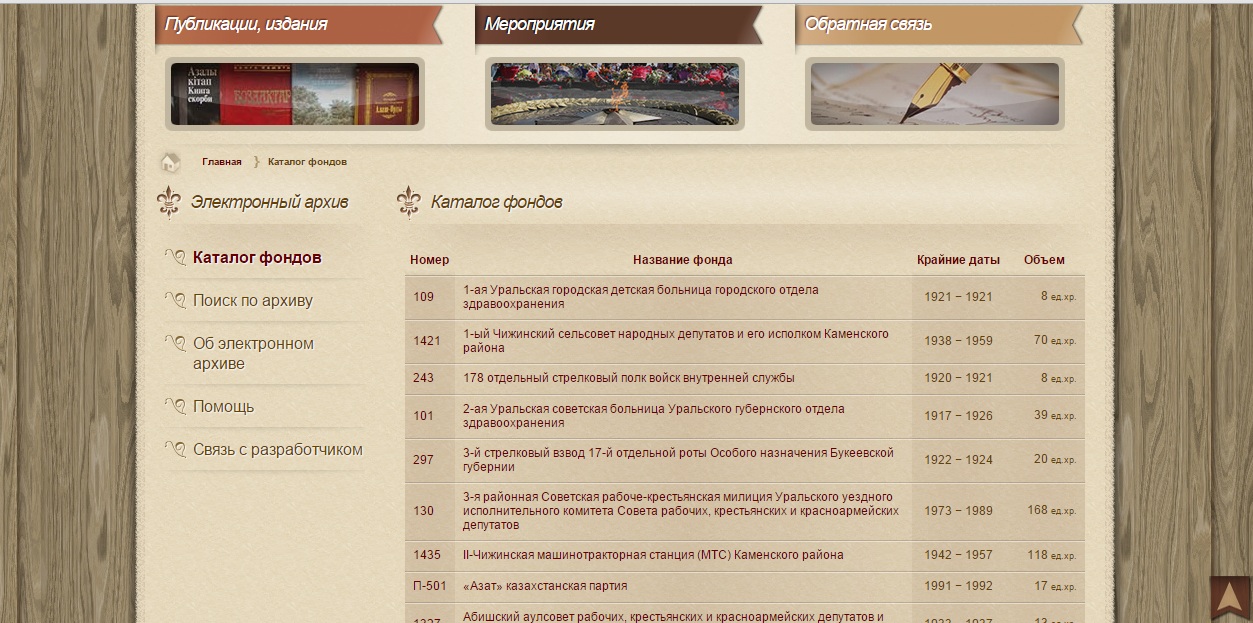
Task: Click the scroll-to-top arrow icon
Action: [1229, 598]
